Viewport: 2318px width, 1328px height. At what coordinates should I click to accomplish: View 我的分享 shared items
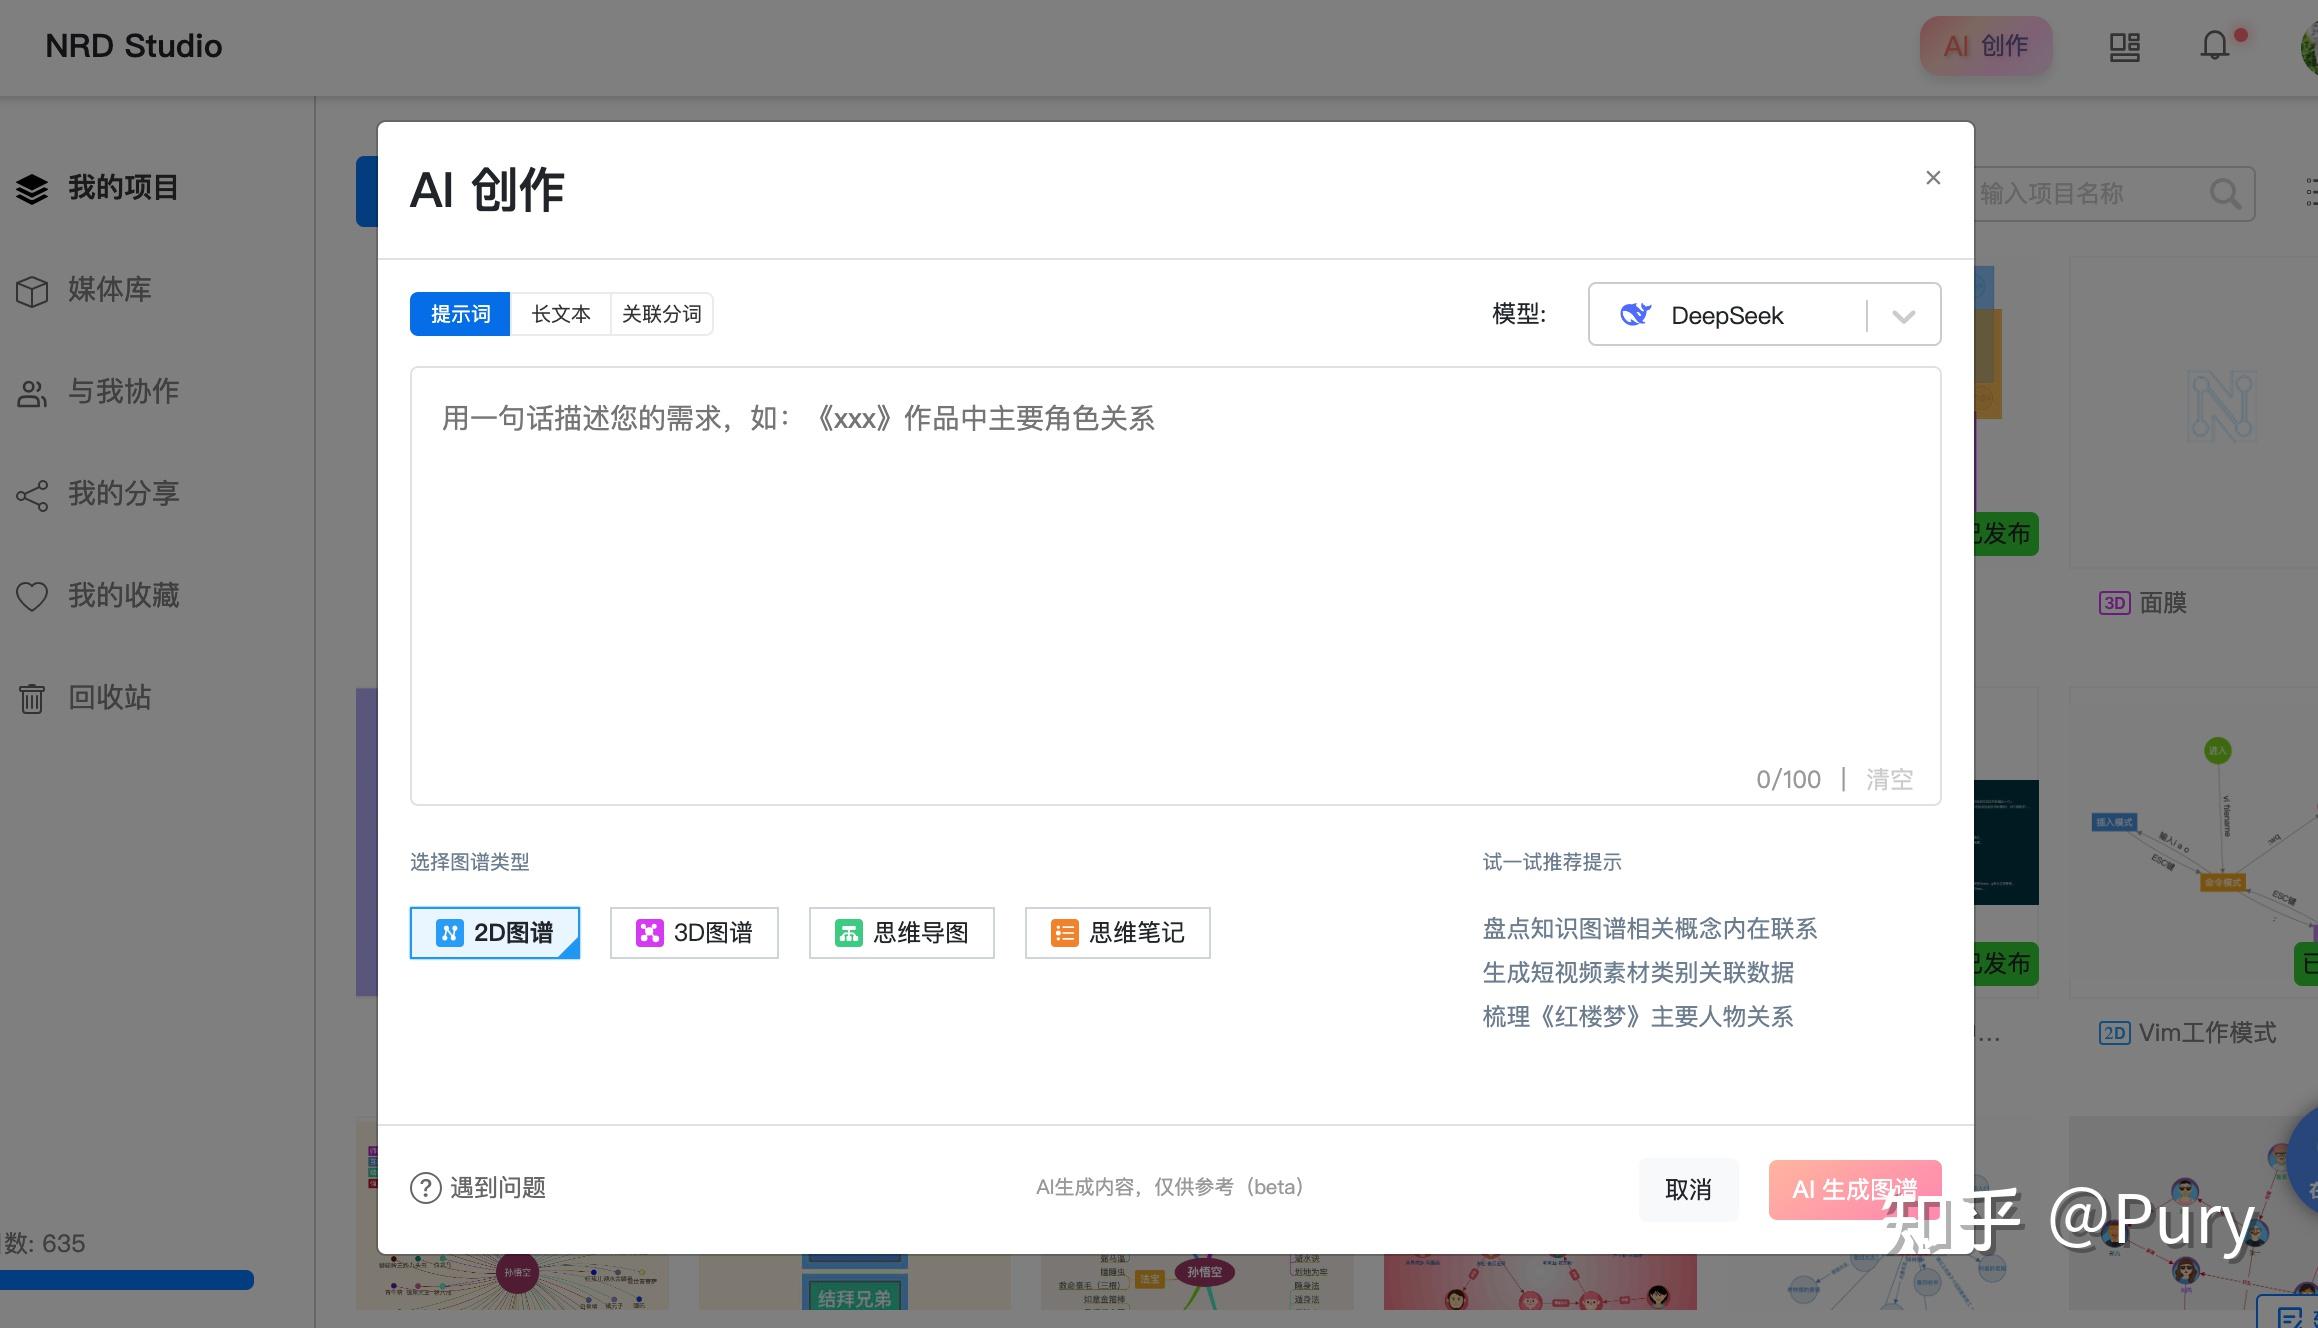122,493
